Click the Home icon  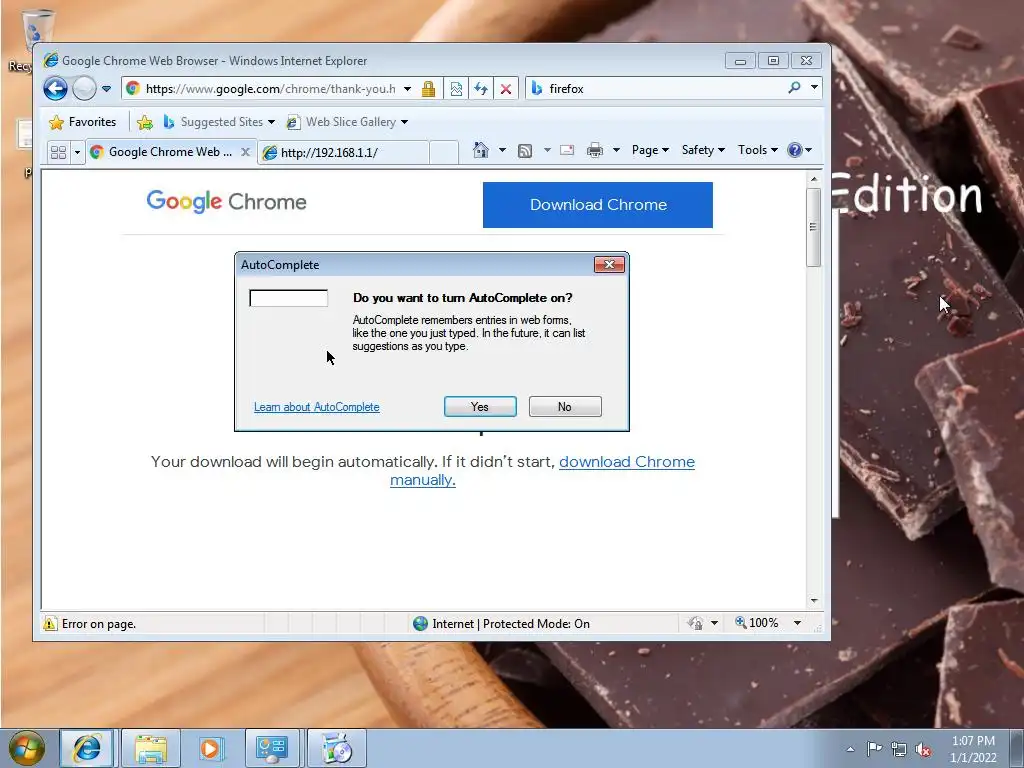481,150
